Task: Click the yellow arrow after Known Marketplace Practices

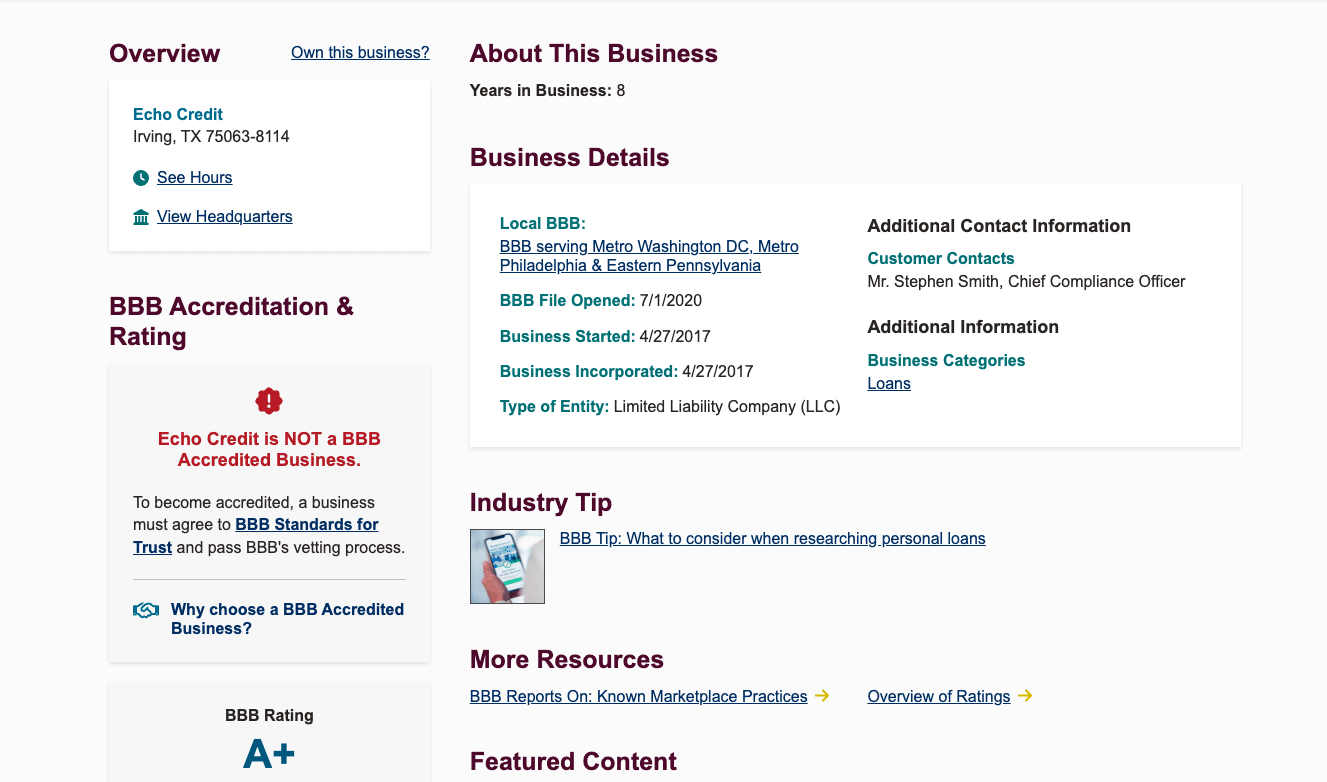Action: pyautogui.click(x=822, y=695)
